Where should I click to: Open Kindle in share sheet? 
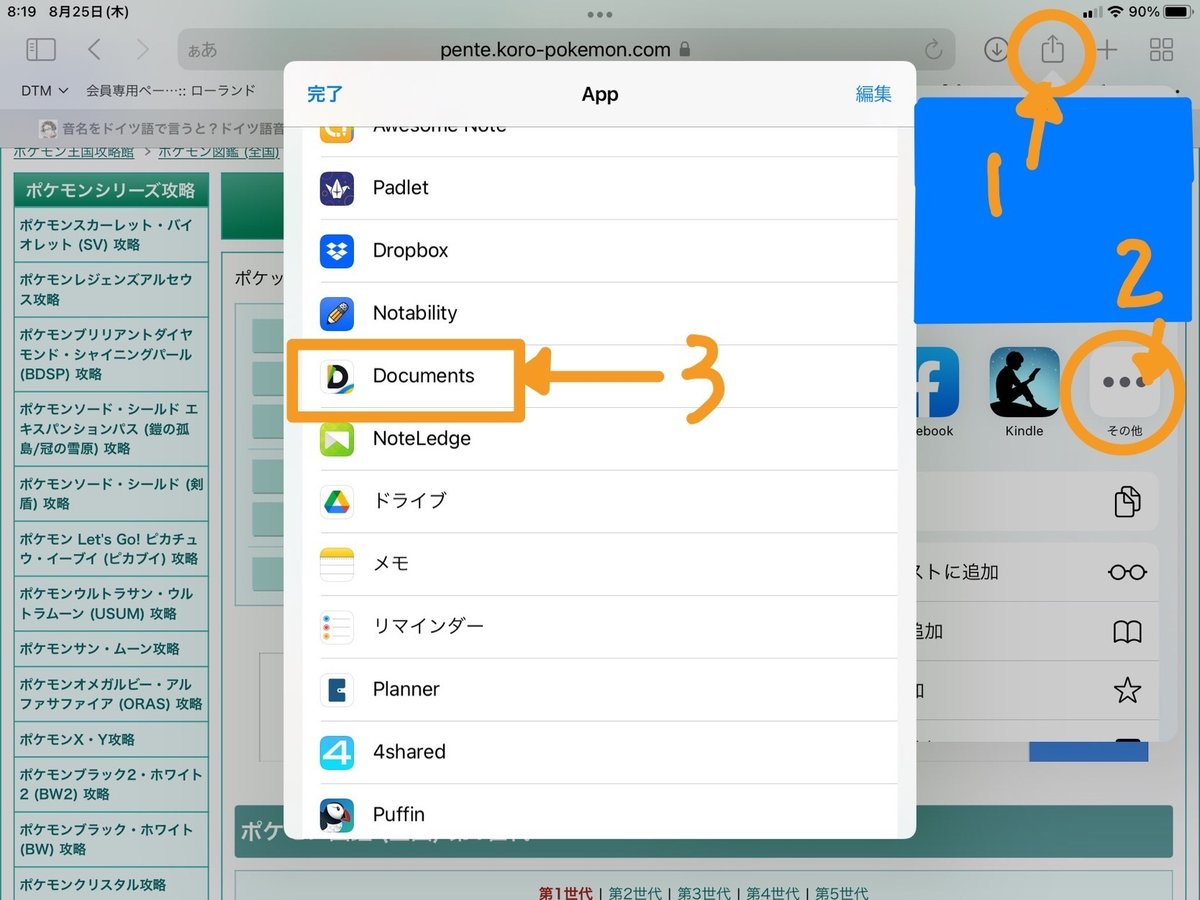click(1024, 392)
